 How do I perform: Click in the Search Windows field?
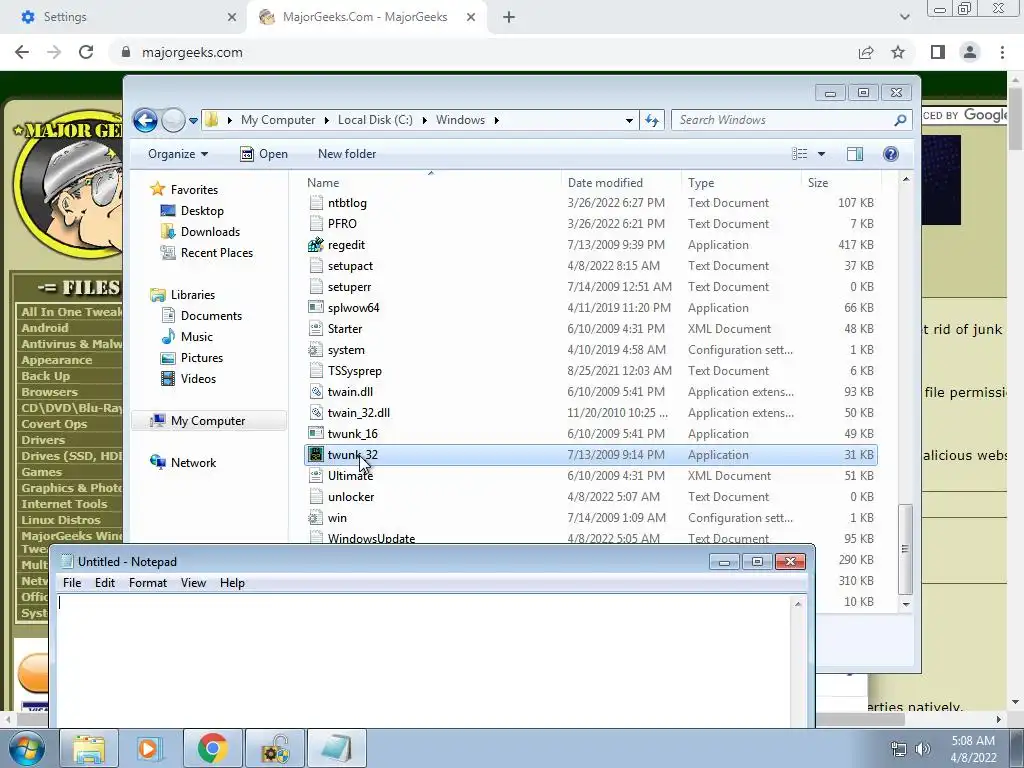(784, 120)
